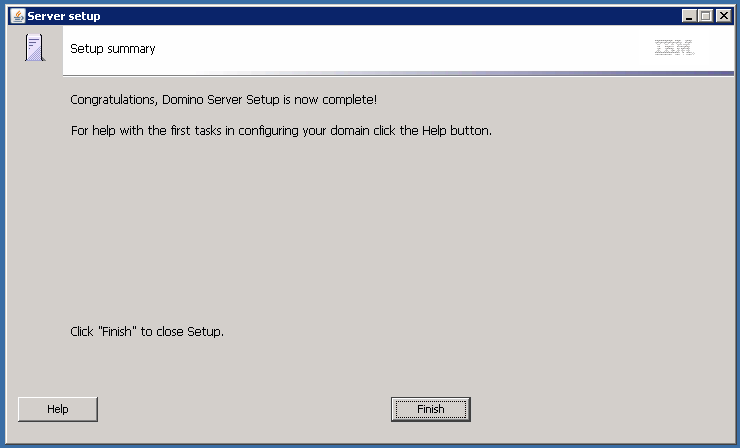Screen dimensions: 740x448
Task: Click the Congratulations setup complete message
Action: (224, 100)
